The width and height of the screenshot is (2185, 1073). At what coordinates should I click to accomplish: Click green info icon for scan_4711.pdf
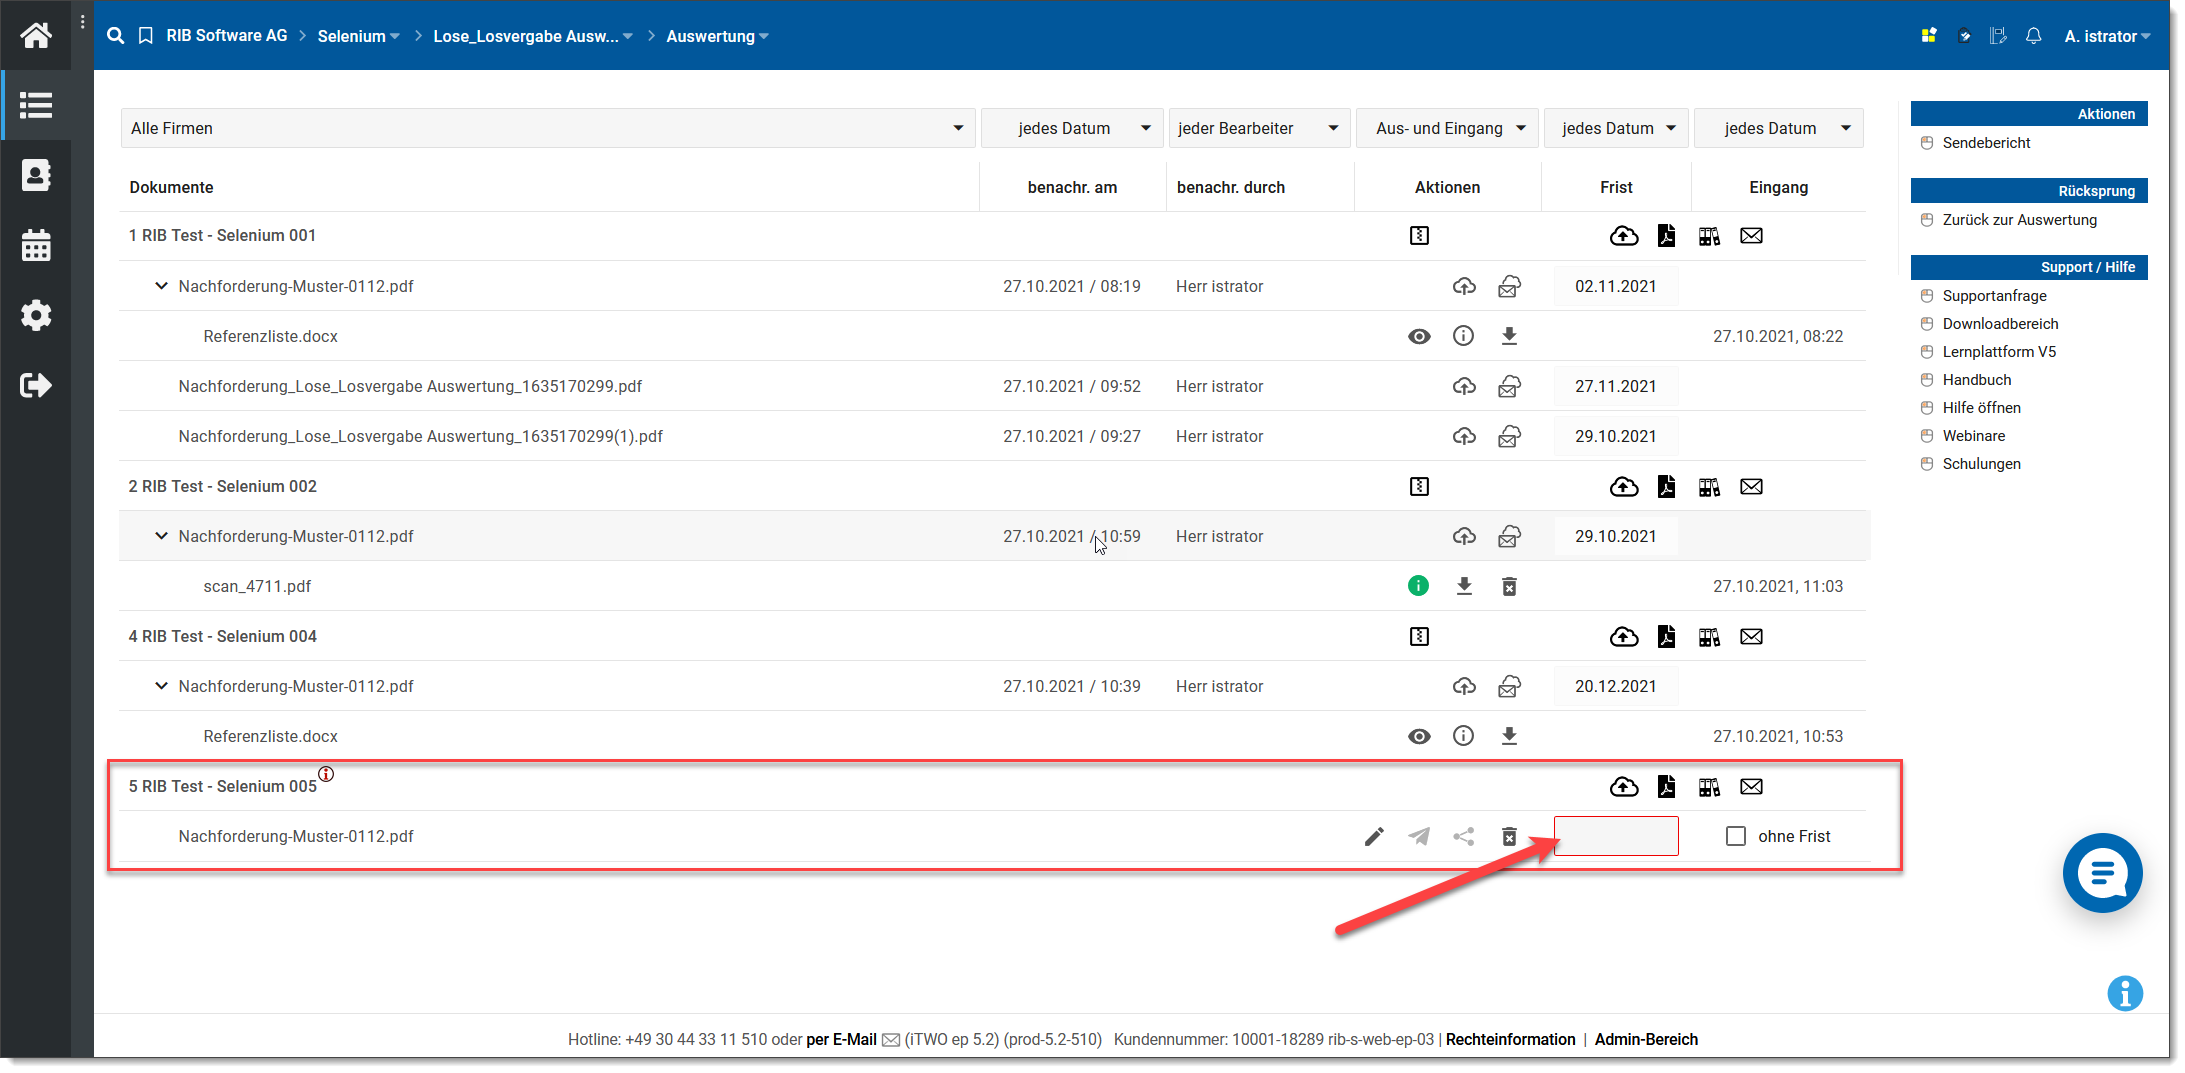click(1418, 586)
